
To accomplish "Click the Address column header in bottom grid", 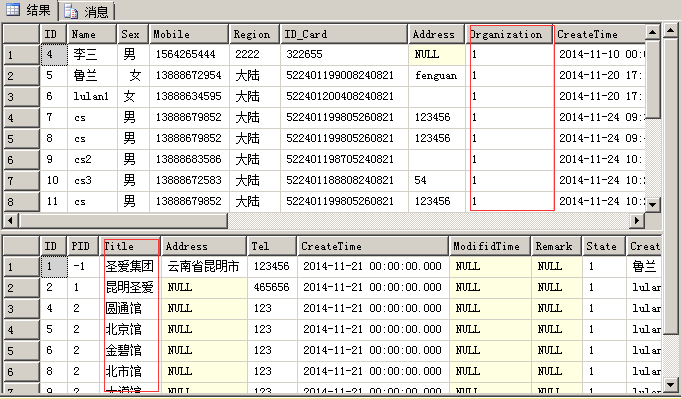I will [203, 246].
